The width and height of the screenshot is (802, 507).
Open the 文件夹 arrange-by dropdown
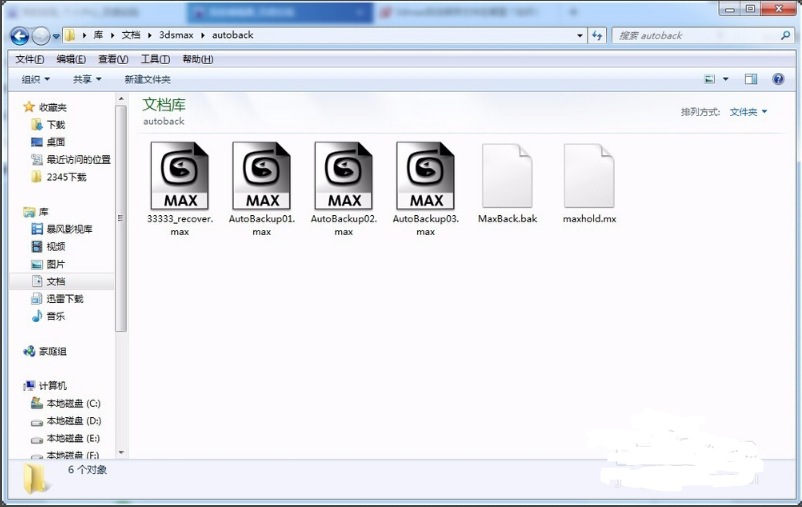click(x=748, y=112)
